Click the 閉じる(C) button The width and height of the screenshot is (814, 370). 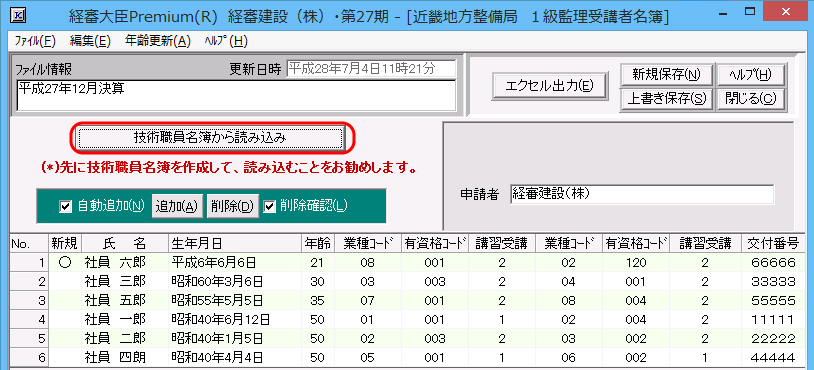click(x=751, y=99)
